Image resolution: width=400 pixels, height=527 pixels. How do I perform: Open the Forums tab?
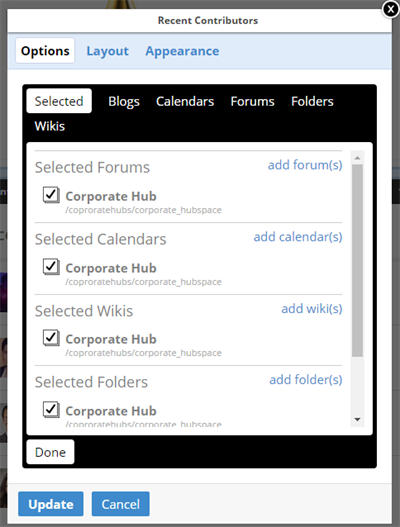point(252,101)
